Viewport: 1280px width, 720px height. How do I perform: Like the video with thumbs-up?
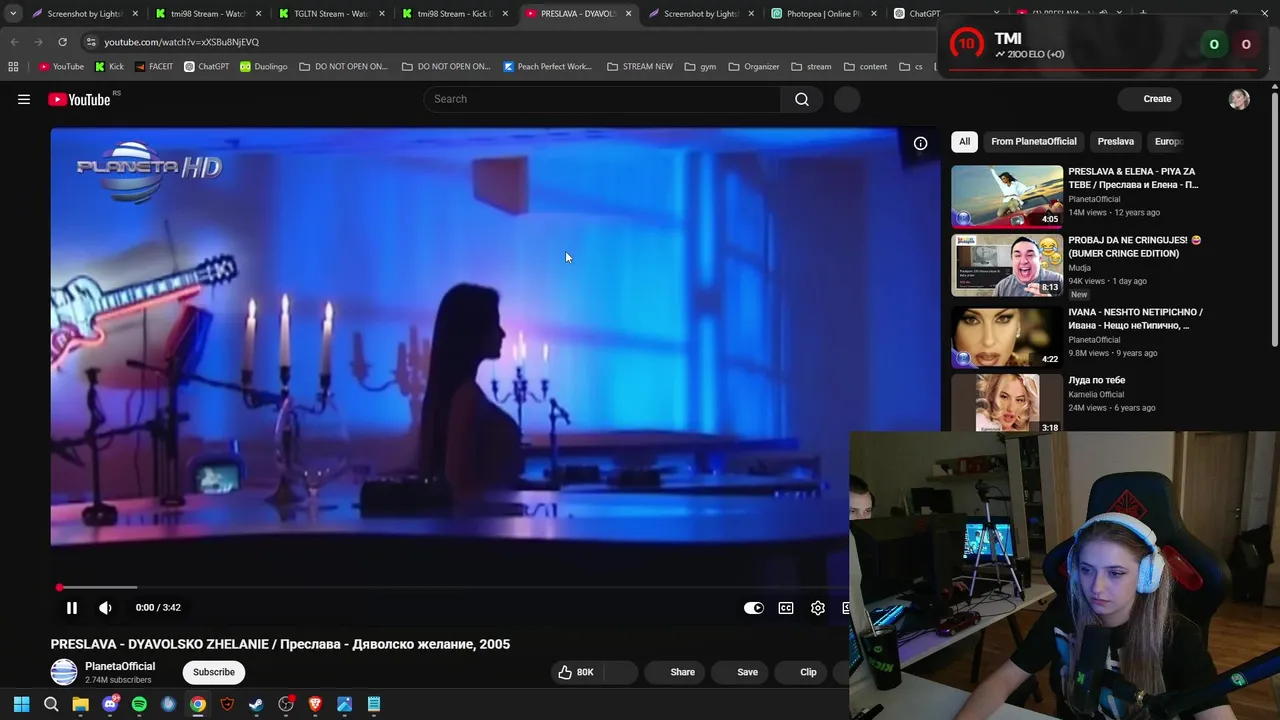click(x=576, y=672)
